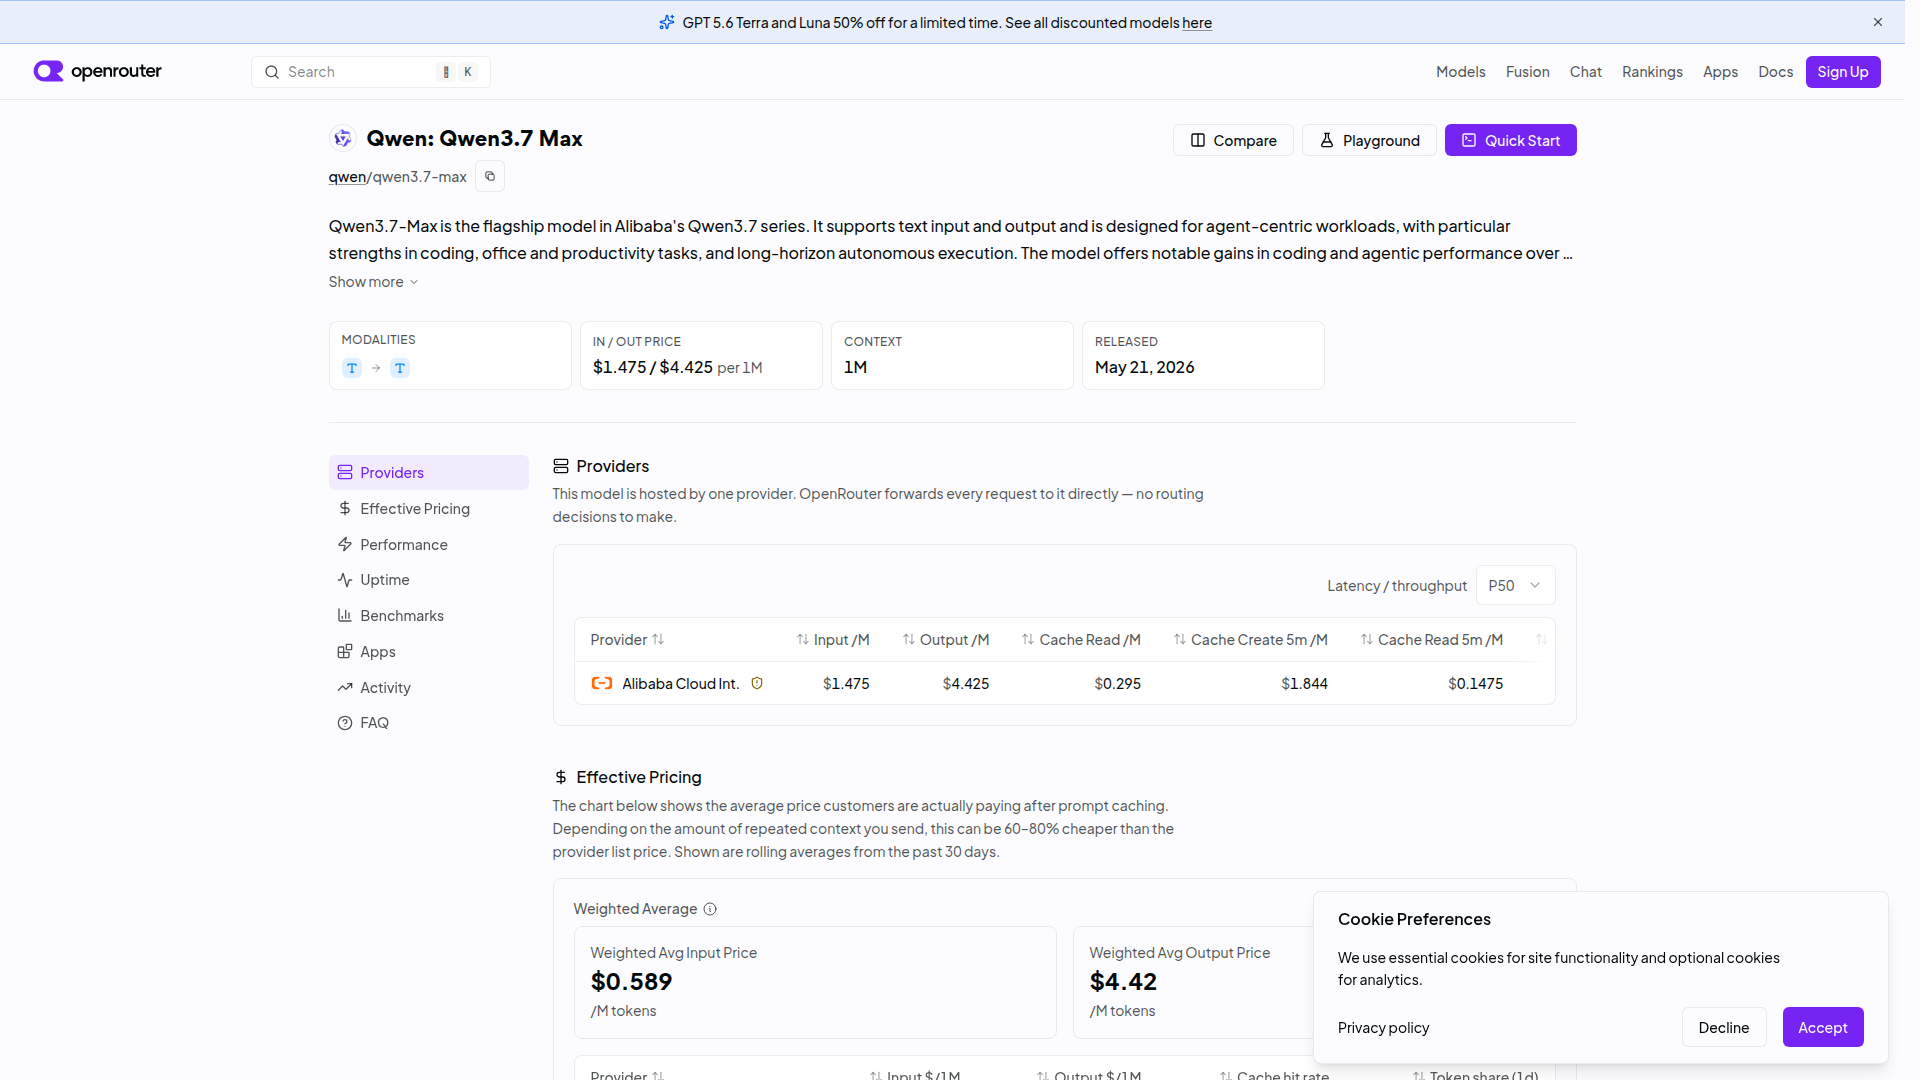
Task: Decline optional cookies
Action: coord(1723,1027)
